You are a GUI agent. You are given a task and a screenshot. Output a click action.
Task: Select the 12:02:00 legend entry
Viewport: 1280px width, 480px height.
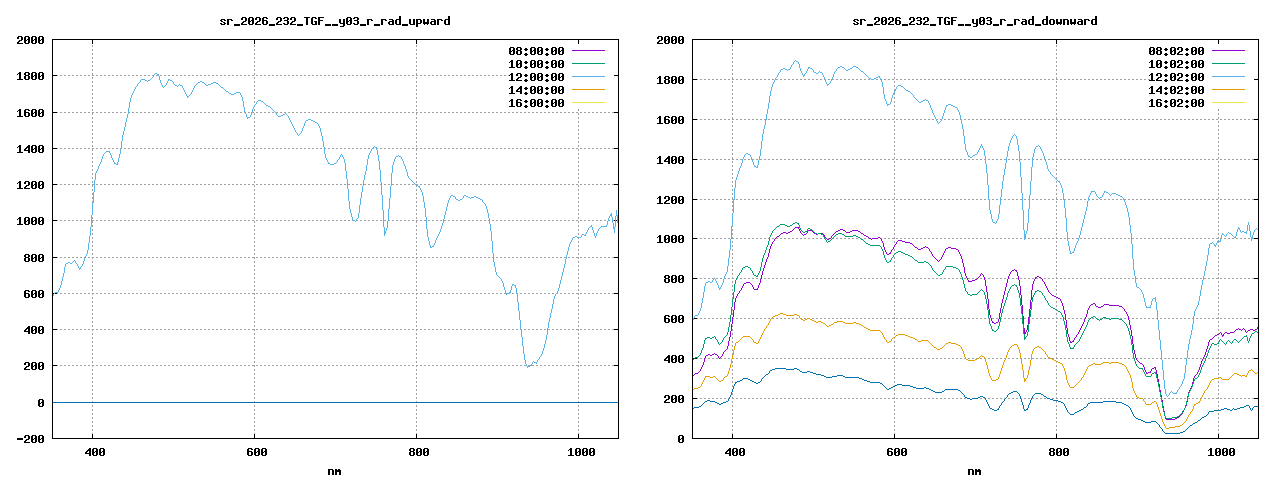pos(1176,76)
